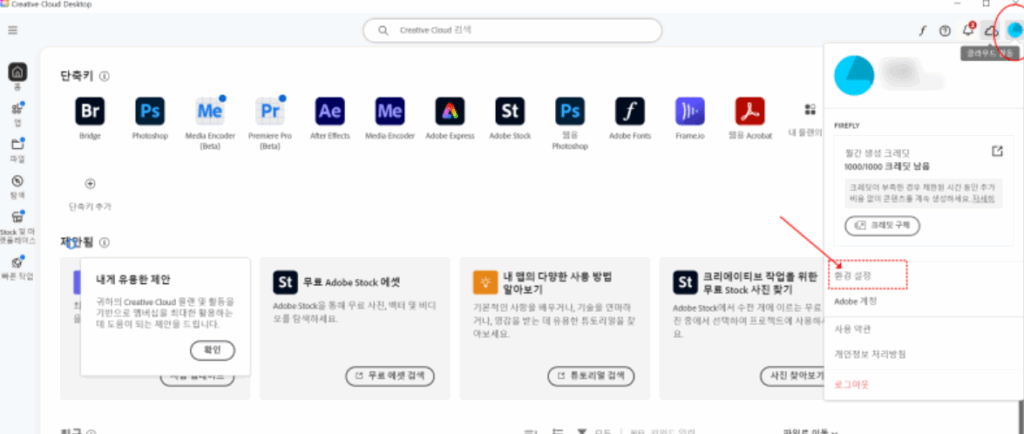This screenshot has width=1024, height=434.
Task: Open the notifications bell icon
Action: coord(968,30)
